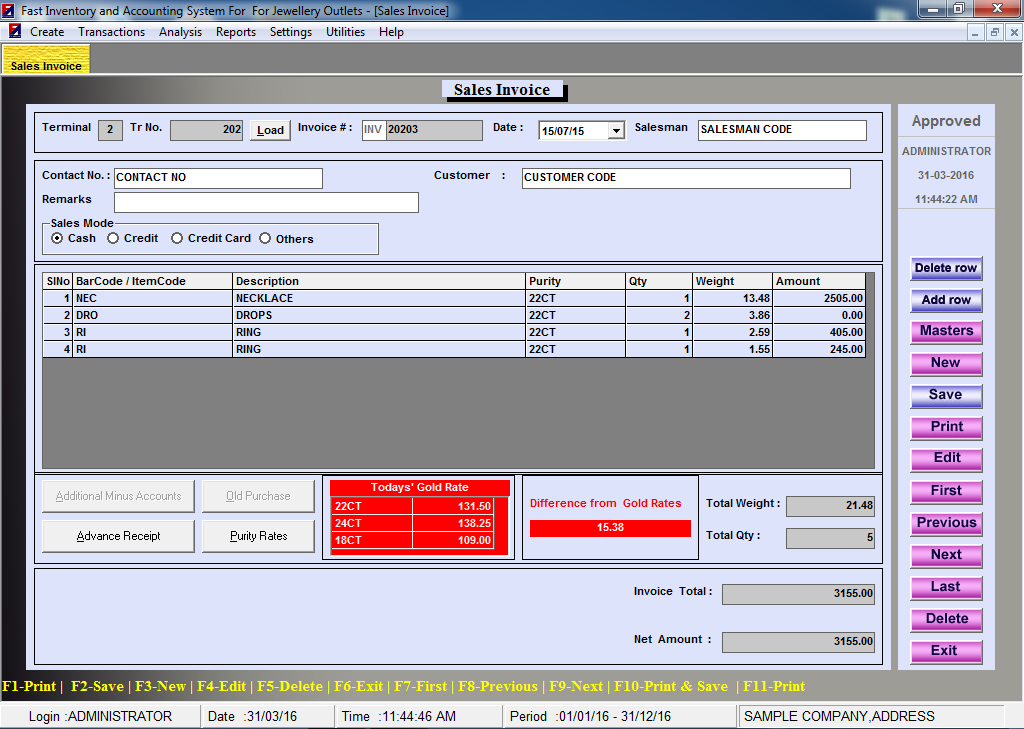Open Purity Rates
Screen dimensions: 1024x729
coord(258,536)
